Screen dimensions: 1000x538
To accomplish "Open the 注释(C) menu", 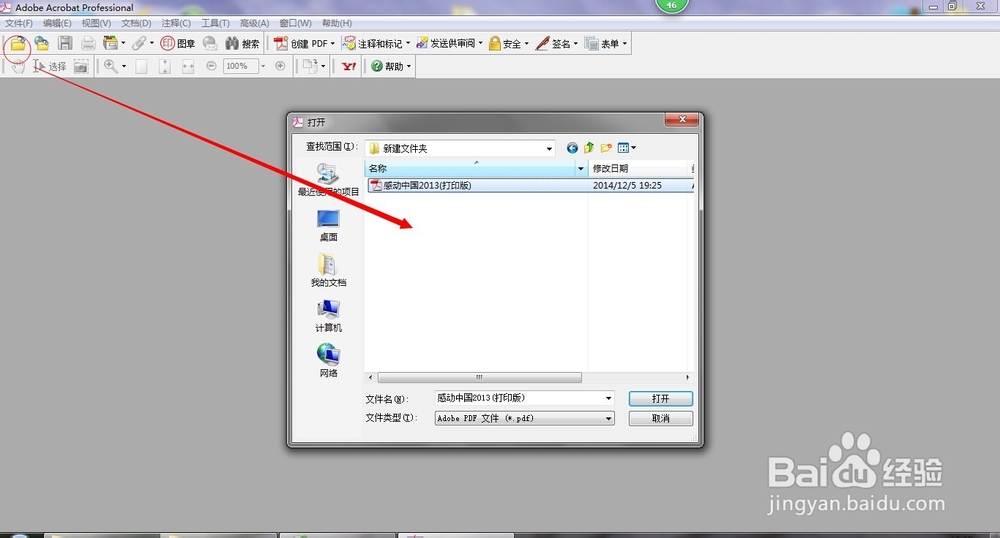I will click(175, 23).
